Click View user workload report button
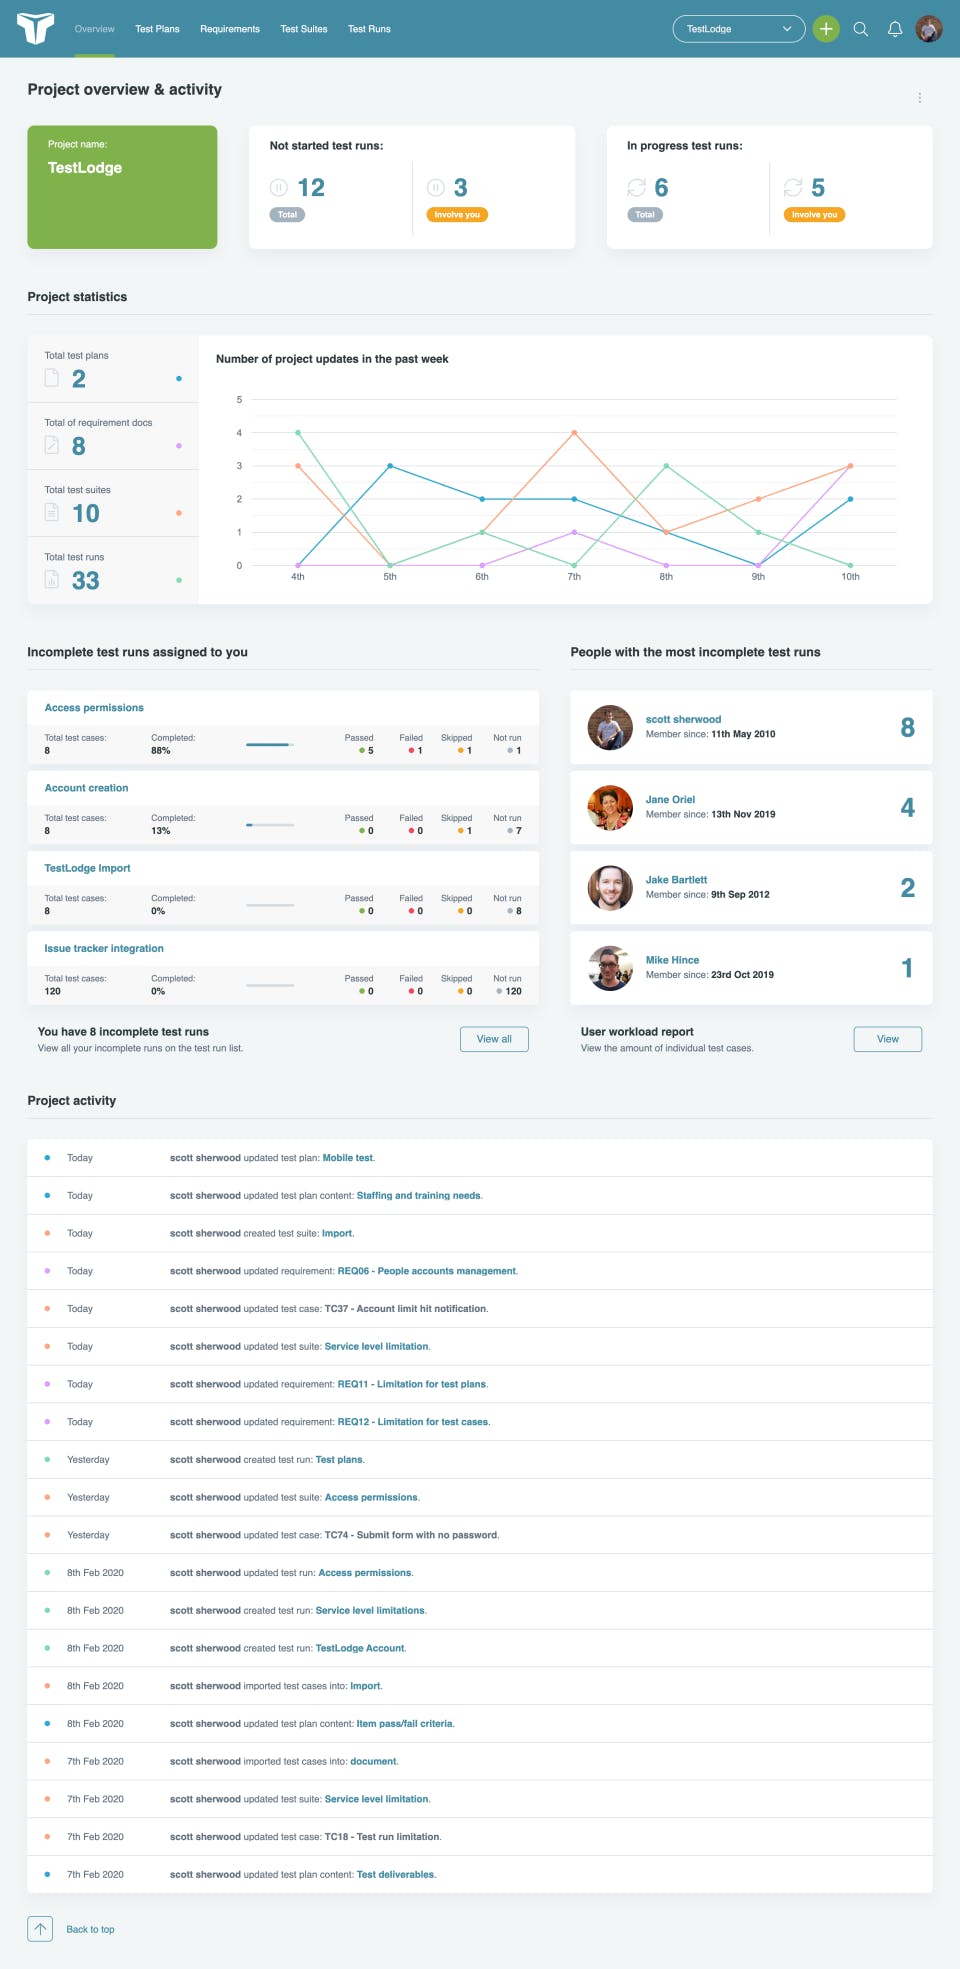 (888, 1039)
